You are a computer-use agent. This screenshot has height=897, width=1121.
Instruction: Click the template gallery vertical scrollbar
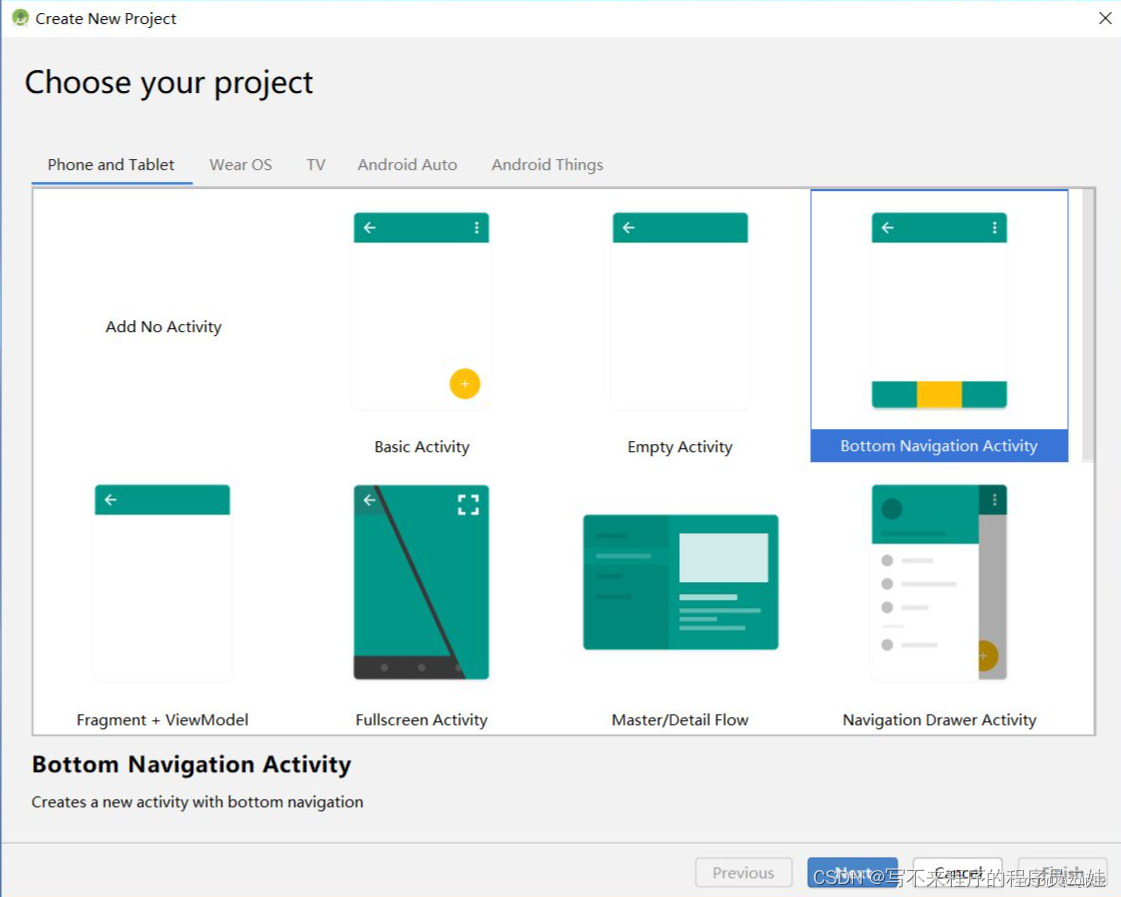point(1088,325)
